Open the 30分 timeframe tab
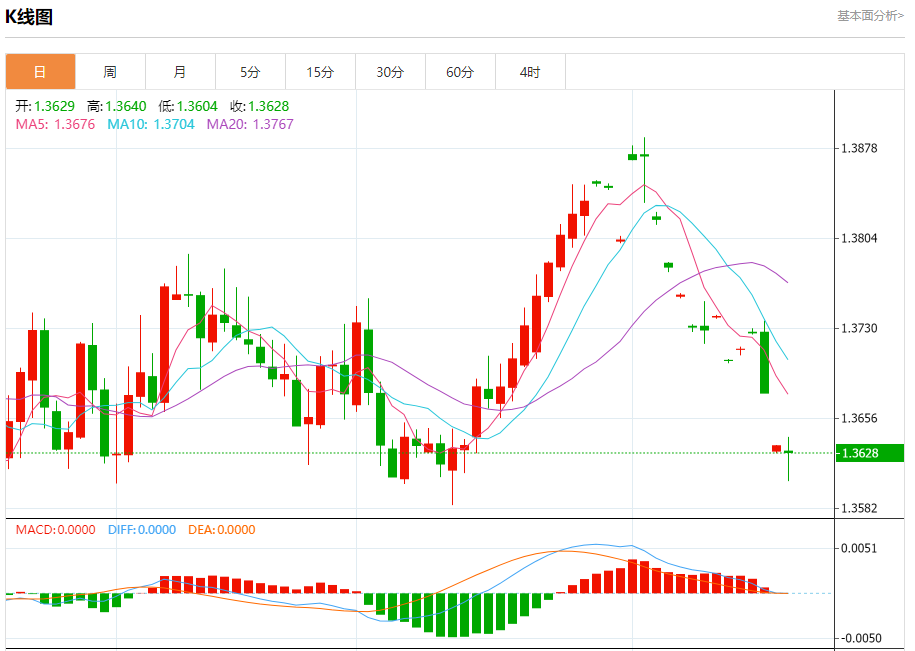 [390, 72]
